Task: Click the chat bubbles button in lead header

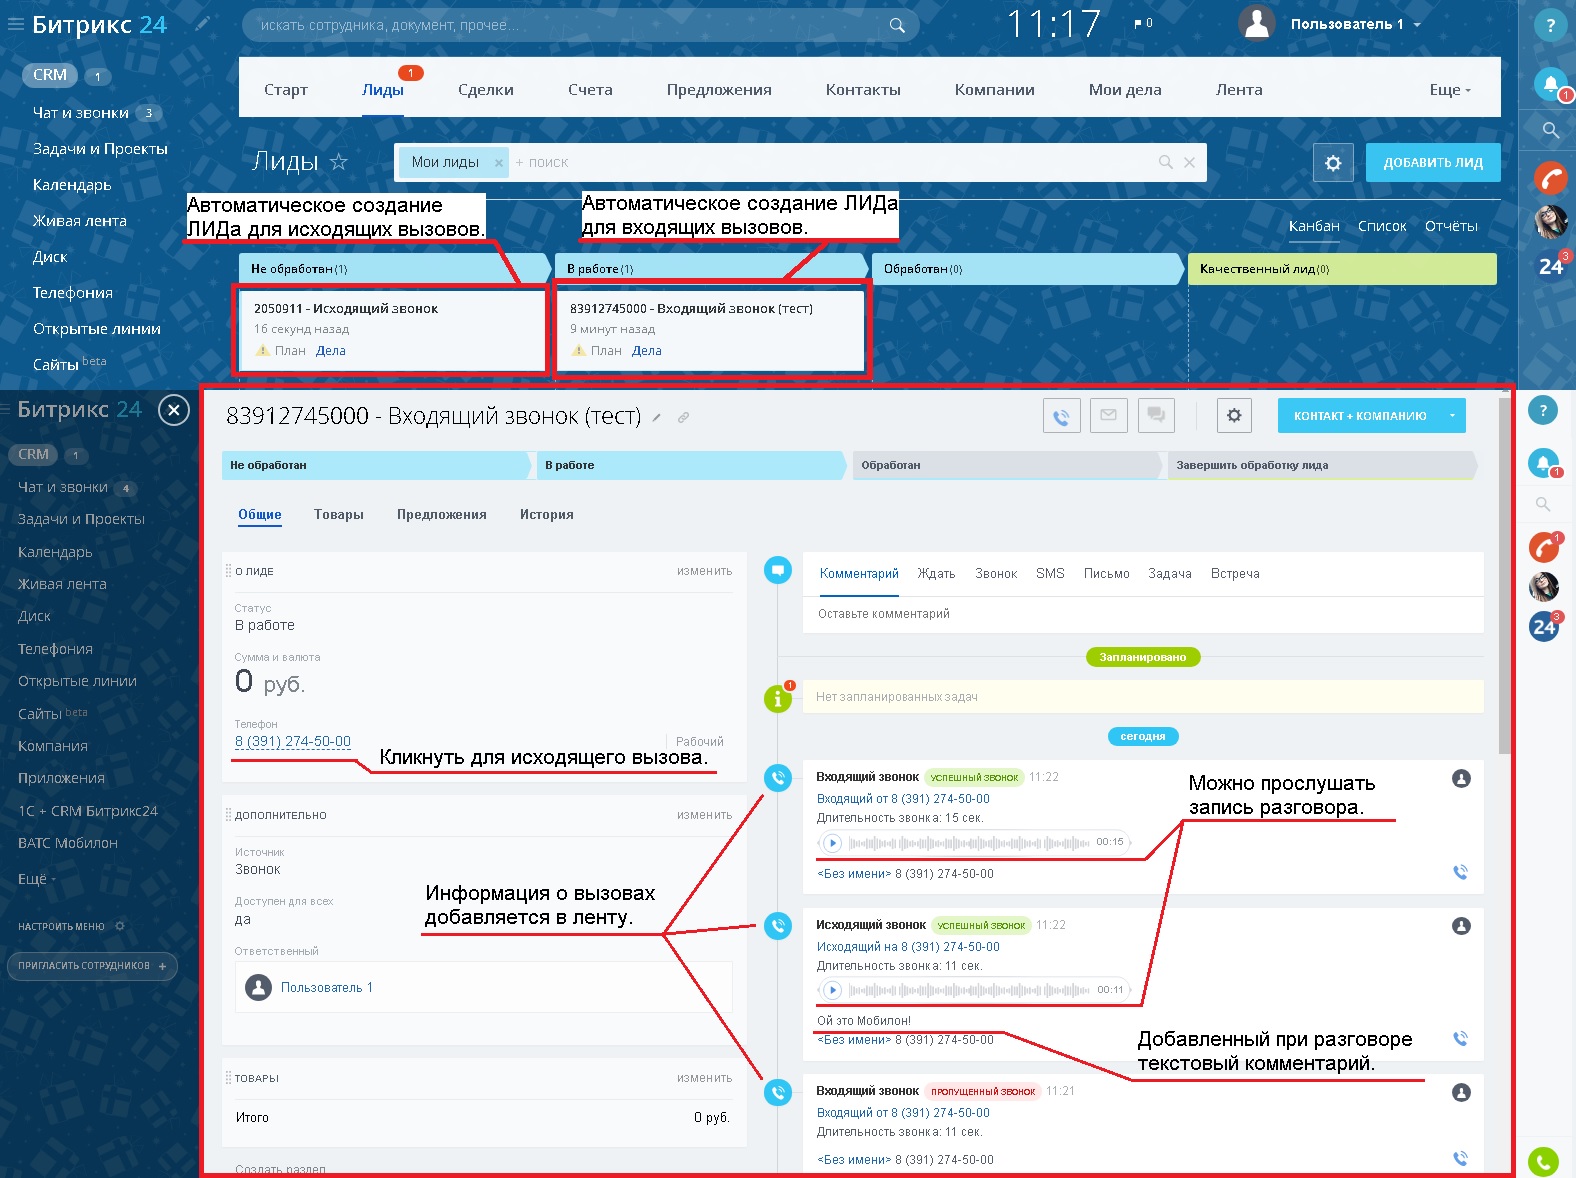Action: point(1156,415)
